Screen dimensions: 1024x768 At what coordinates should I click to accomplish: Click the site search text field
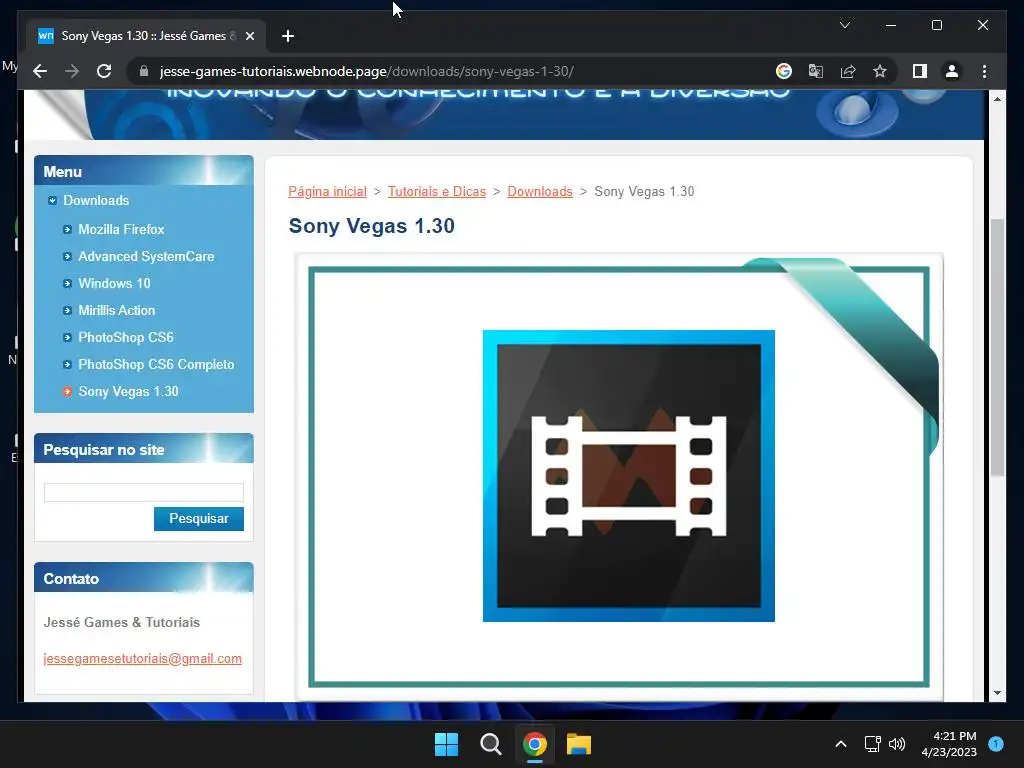[x=144, y=492]
